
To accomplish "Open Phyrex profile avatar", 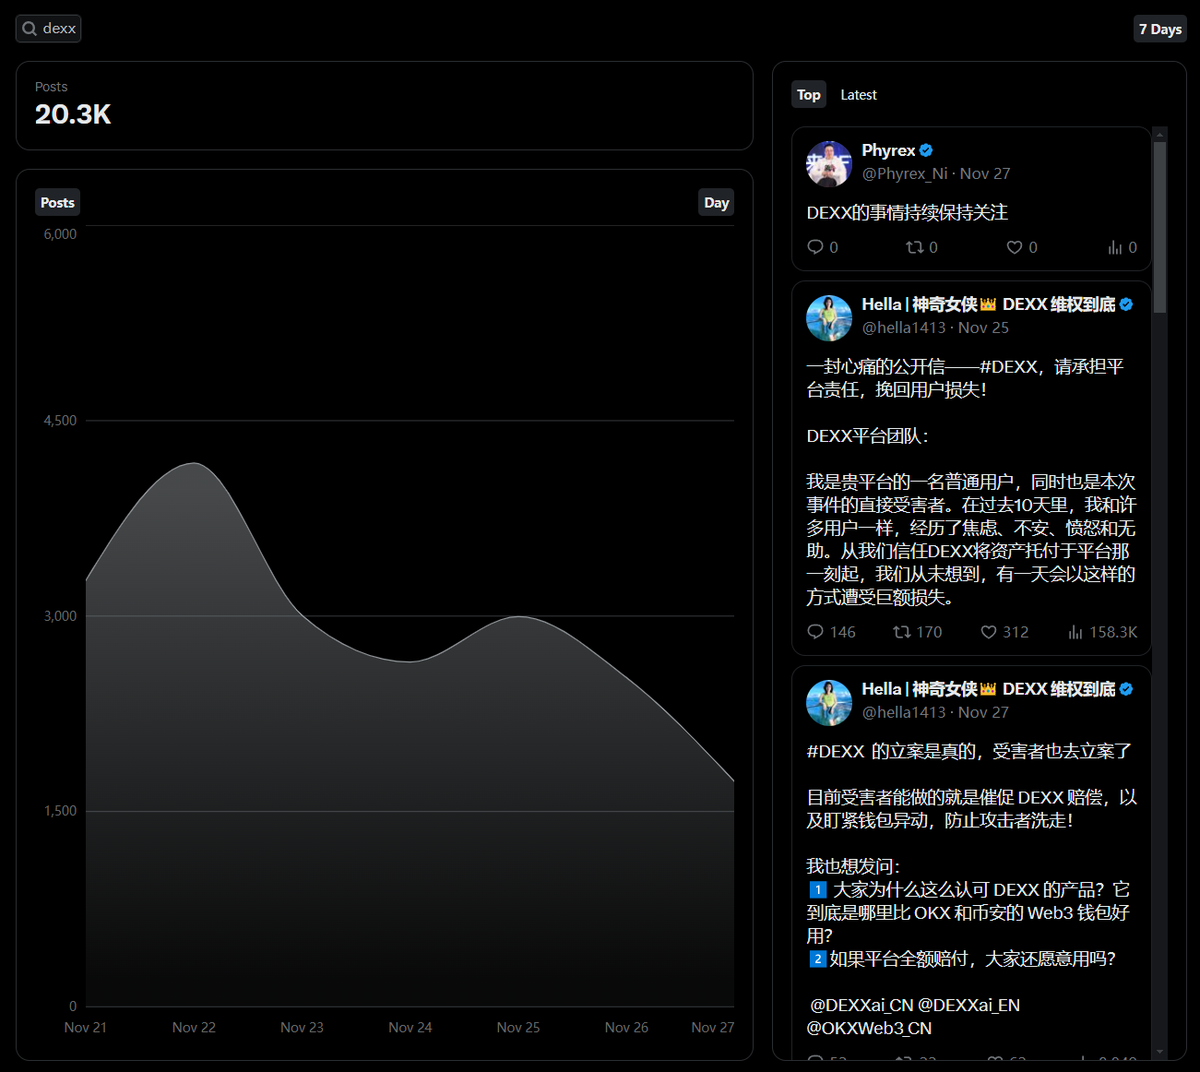I will click(x=829, y=164).
